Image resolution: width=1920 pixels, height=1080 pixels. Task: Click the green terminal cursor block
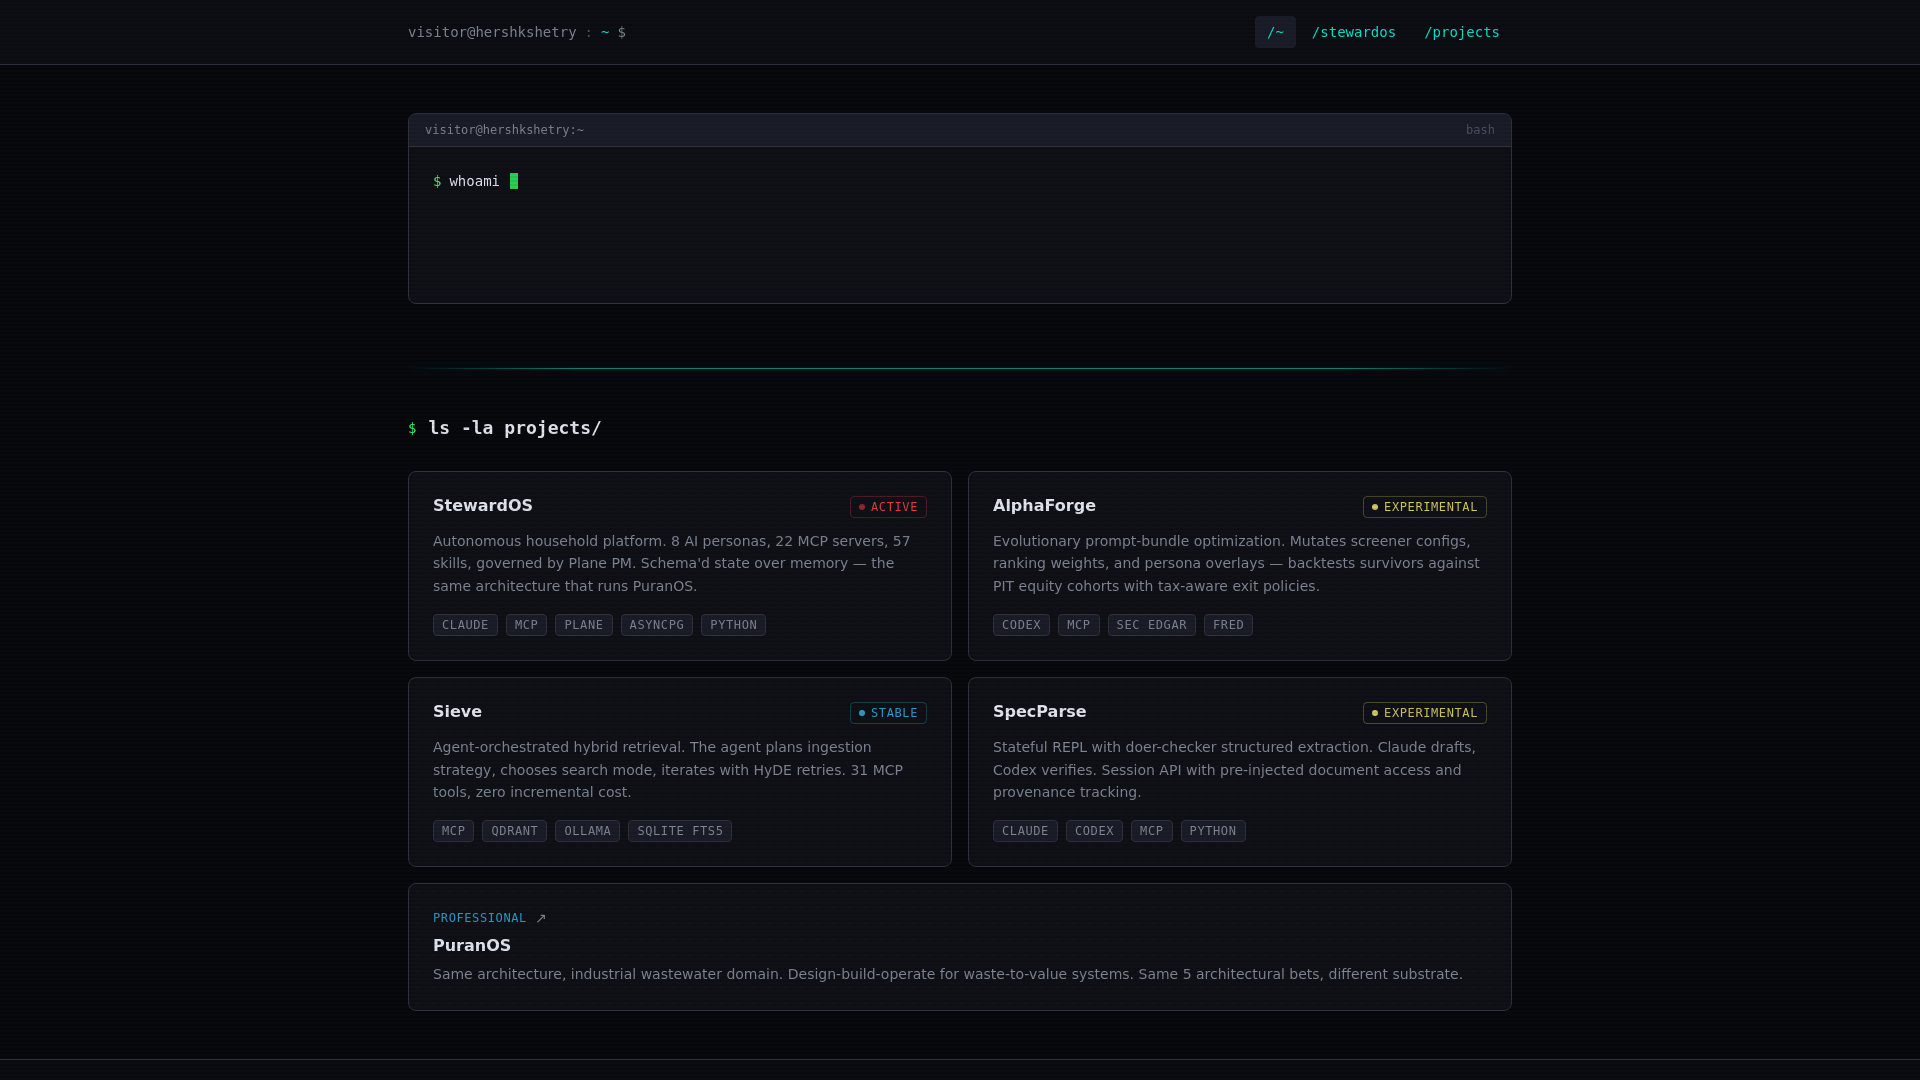(514, 181)
